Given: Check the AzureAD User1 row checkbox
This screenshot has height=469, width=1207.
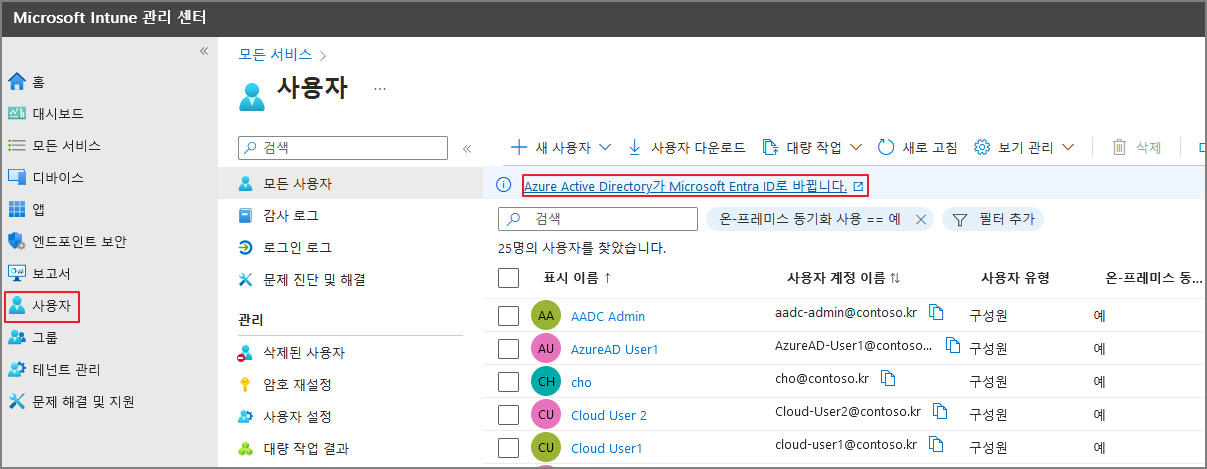Looking at the screenshot, I should (x=508, y=349).
